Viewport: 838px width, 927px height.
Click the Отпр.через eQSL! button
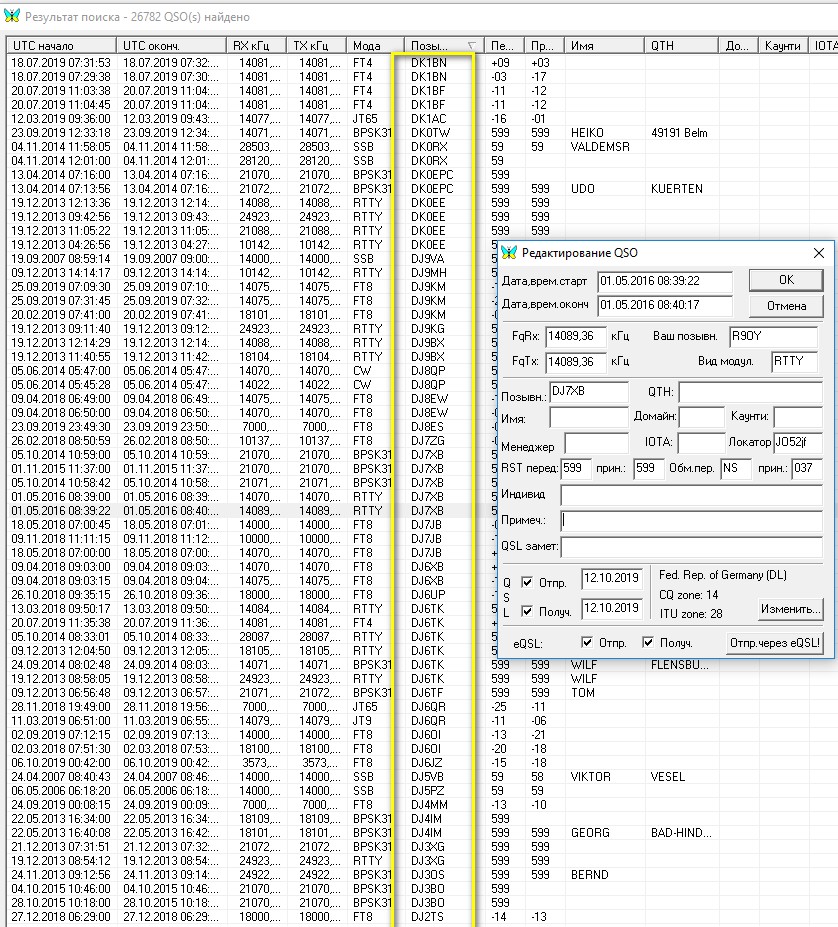coord(775,642)
